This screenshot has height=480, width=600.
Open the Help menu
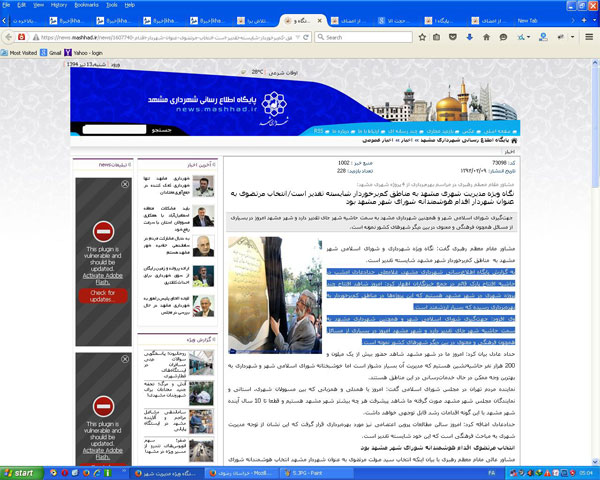pos(130,5)
